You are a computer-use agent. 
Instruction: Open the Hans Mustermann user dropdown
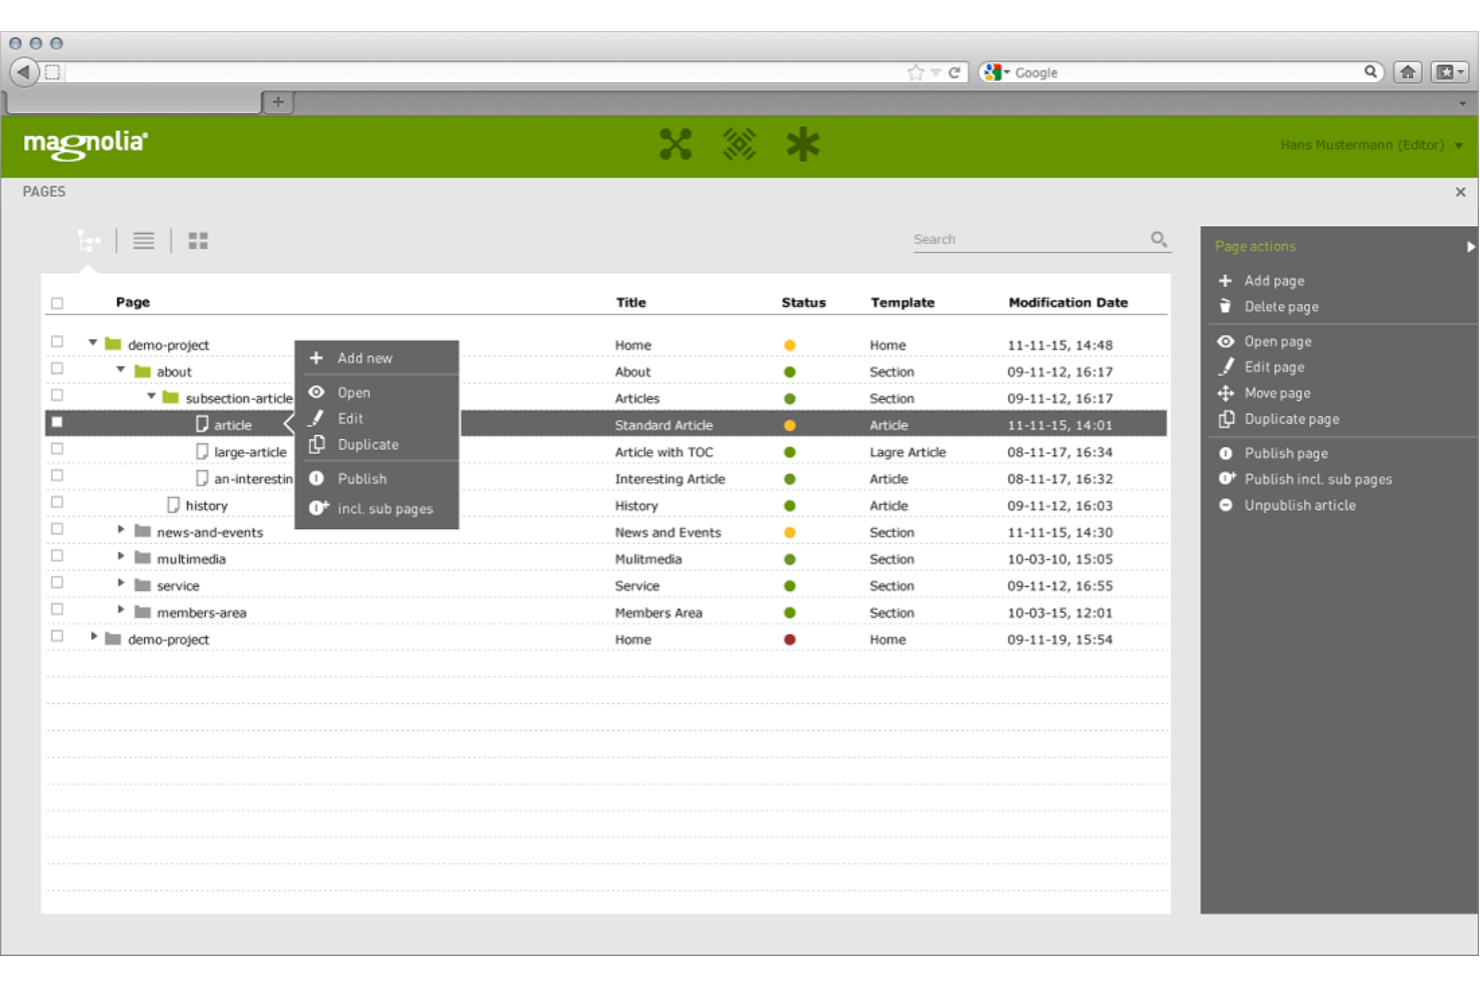[x=1372, y=145]
